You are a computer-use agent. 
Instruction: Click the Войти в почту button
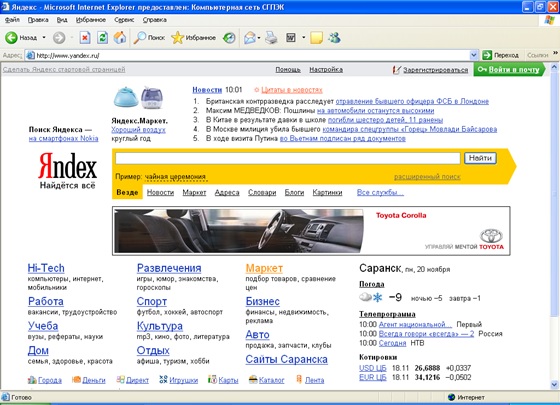[509, 69]
